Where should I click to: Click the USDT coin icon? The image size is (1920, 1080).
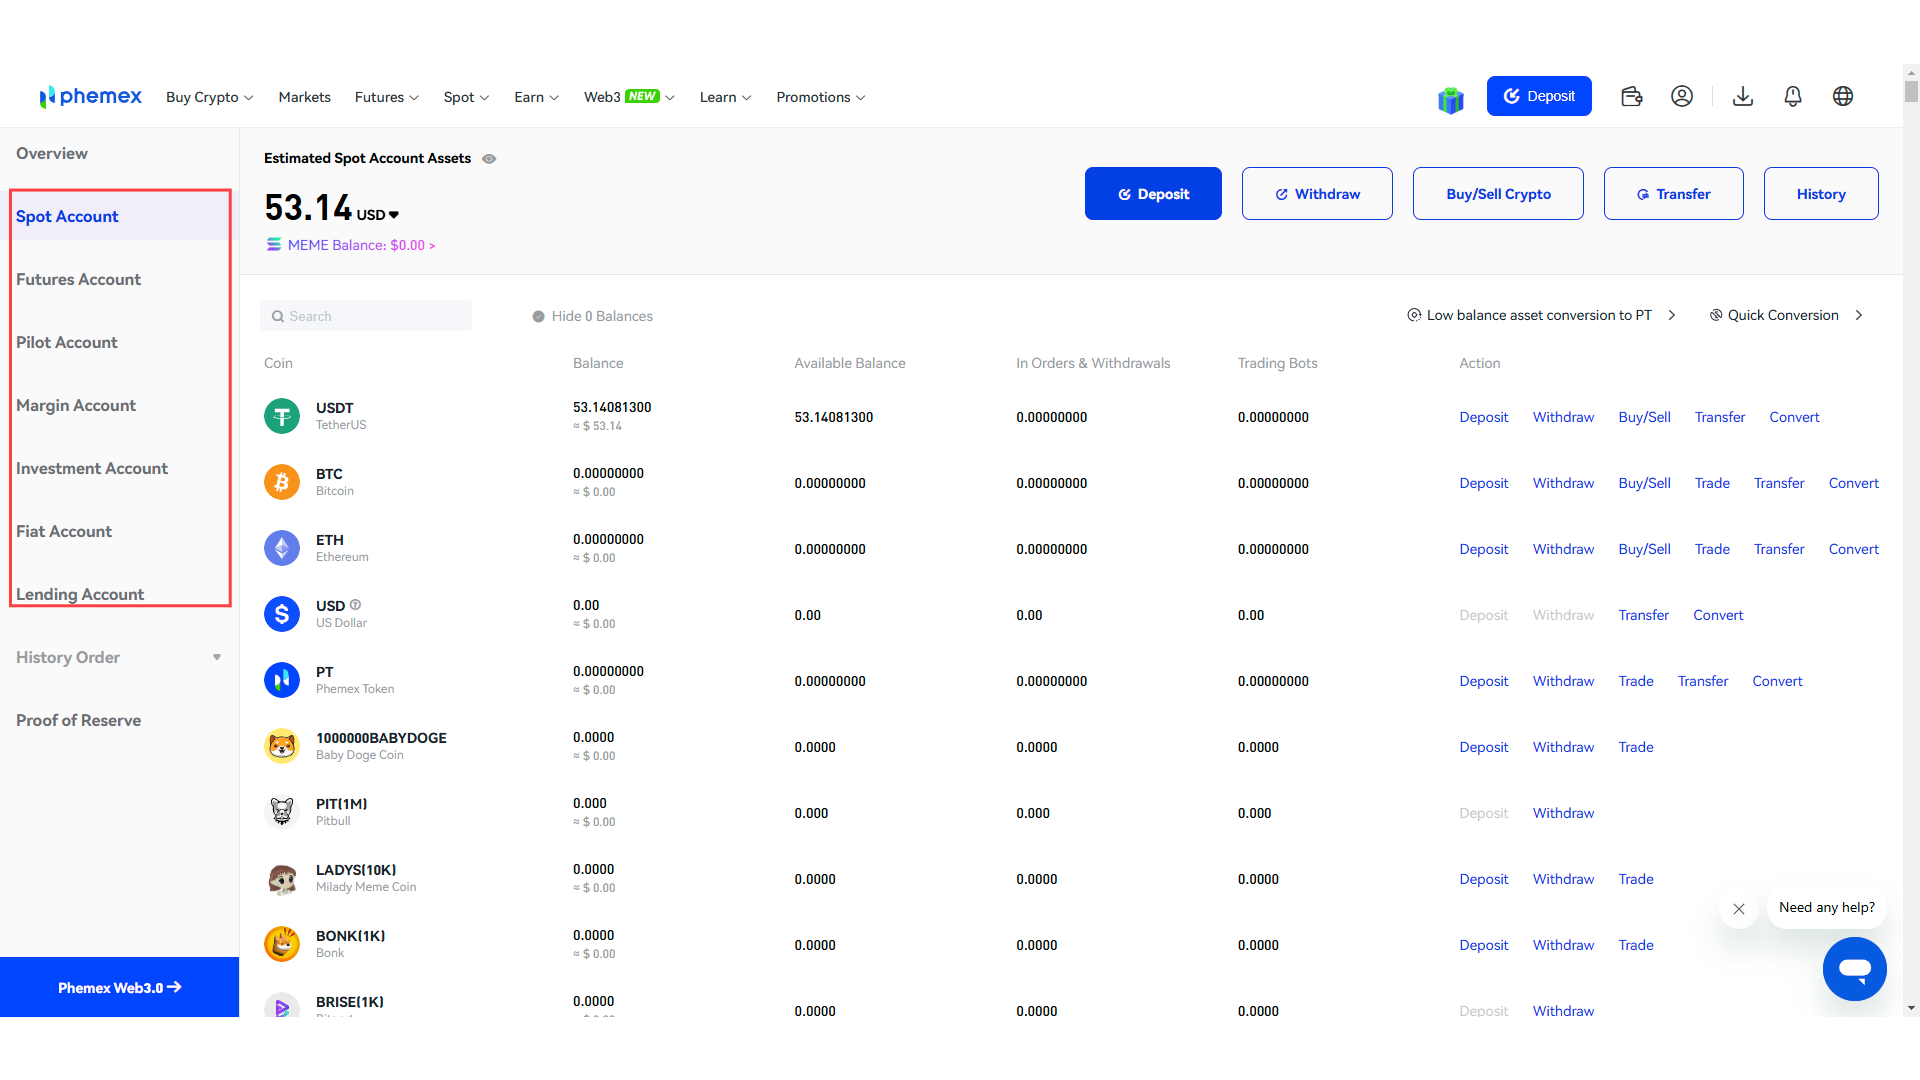tap(282, 416)
